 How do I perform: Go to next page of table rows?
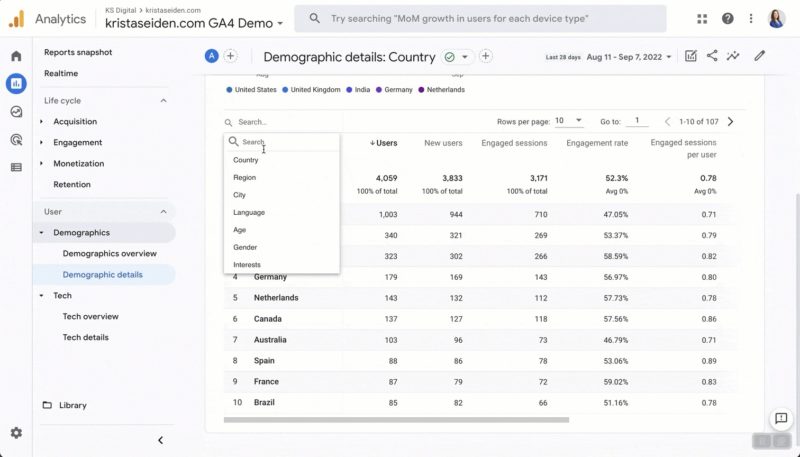click(x=731, y=122)
